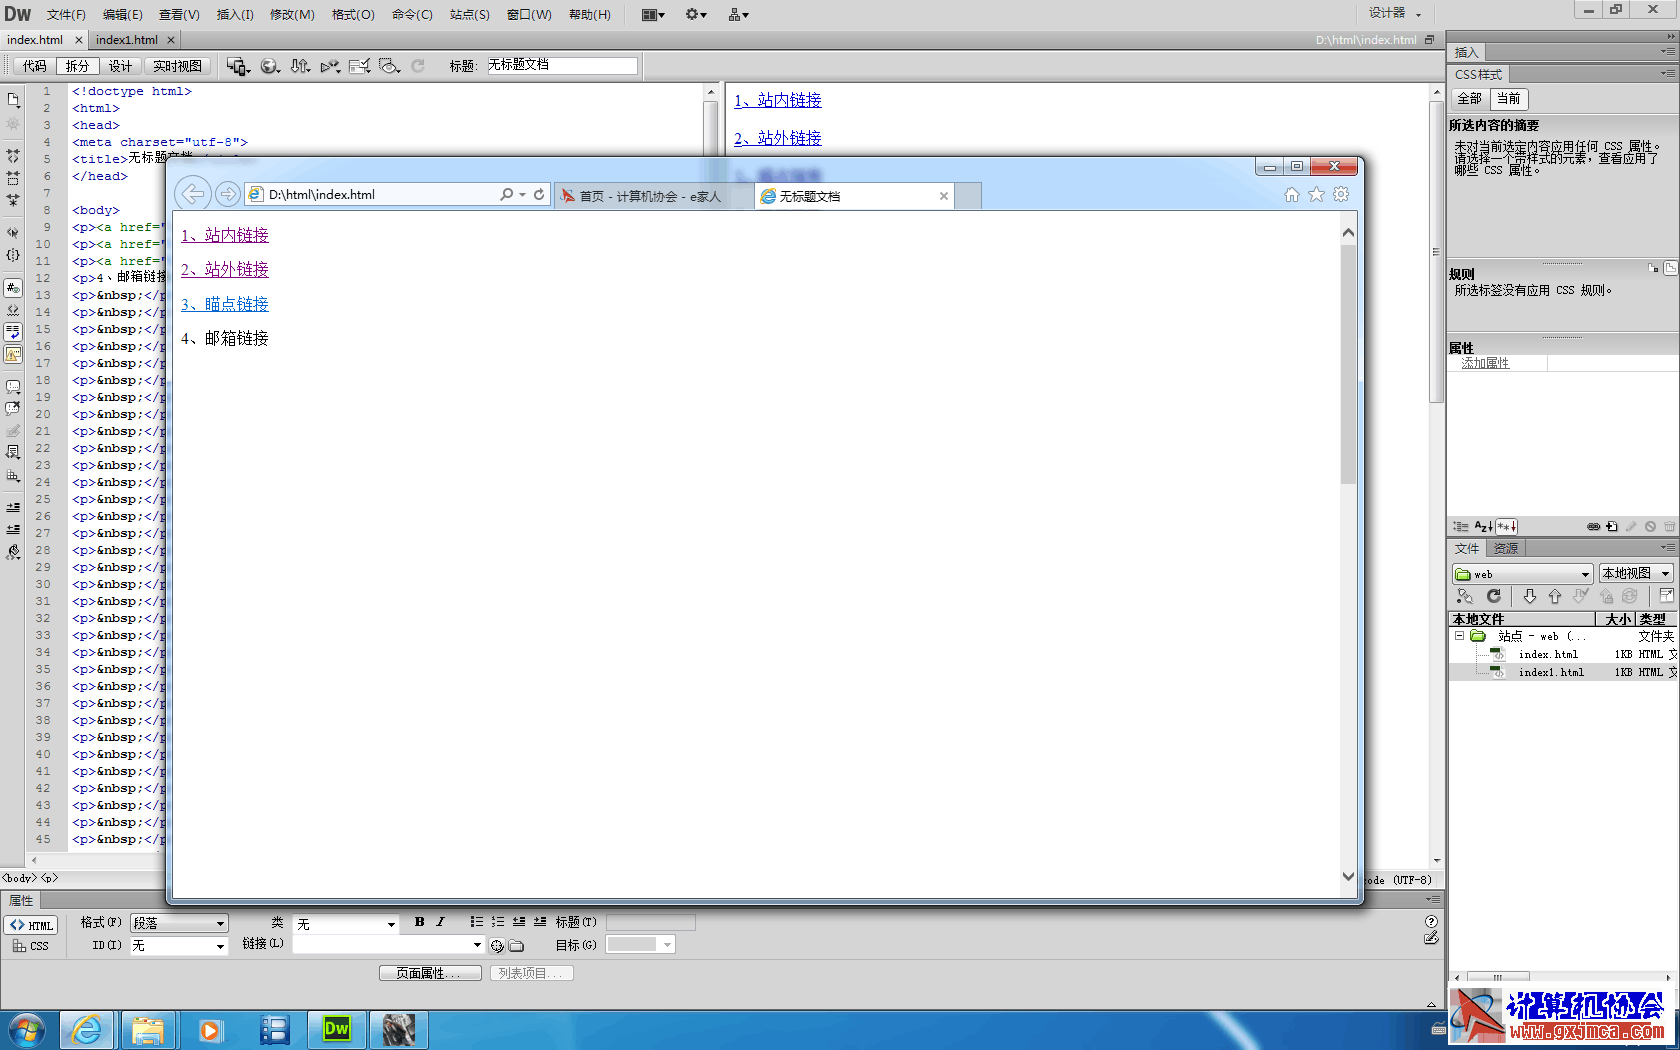Expand files panel to show local and remote
Image resolution: width=1680 pixels, height=1050 pixels.
click(1667, 596)
